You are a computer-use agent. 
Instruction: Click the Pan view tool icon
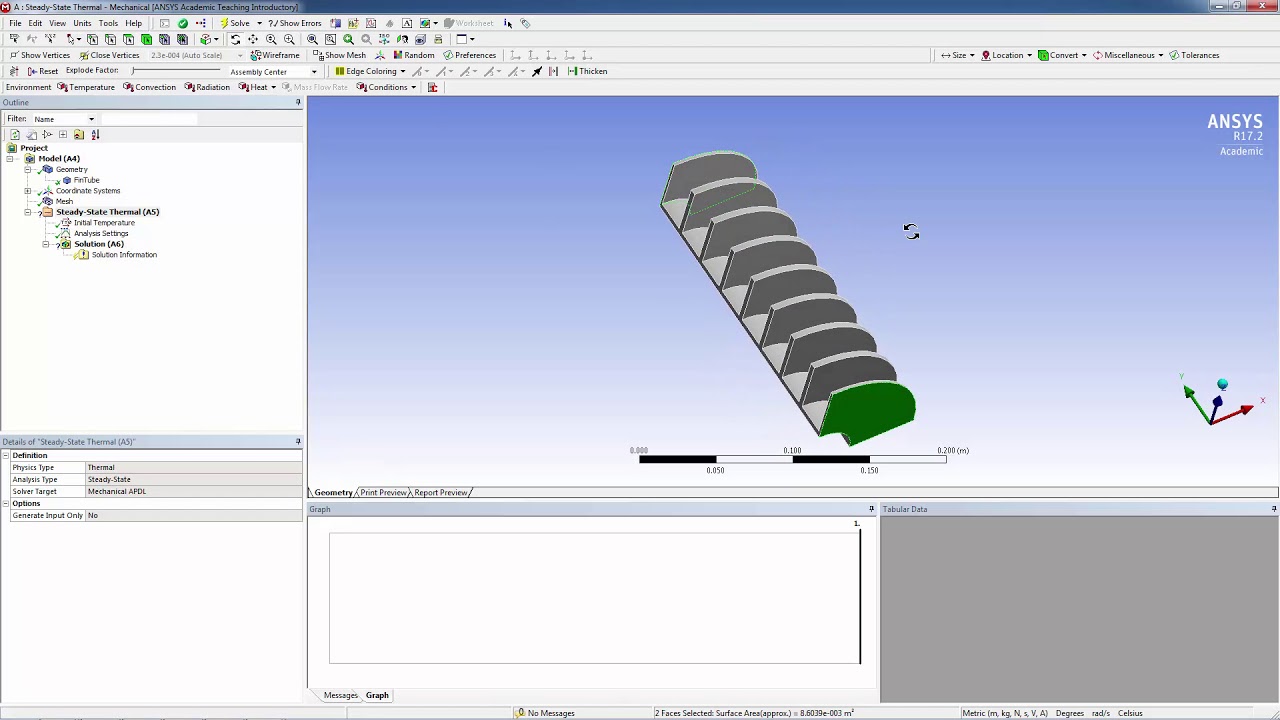(253, 39)
